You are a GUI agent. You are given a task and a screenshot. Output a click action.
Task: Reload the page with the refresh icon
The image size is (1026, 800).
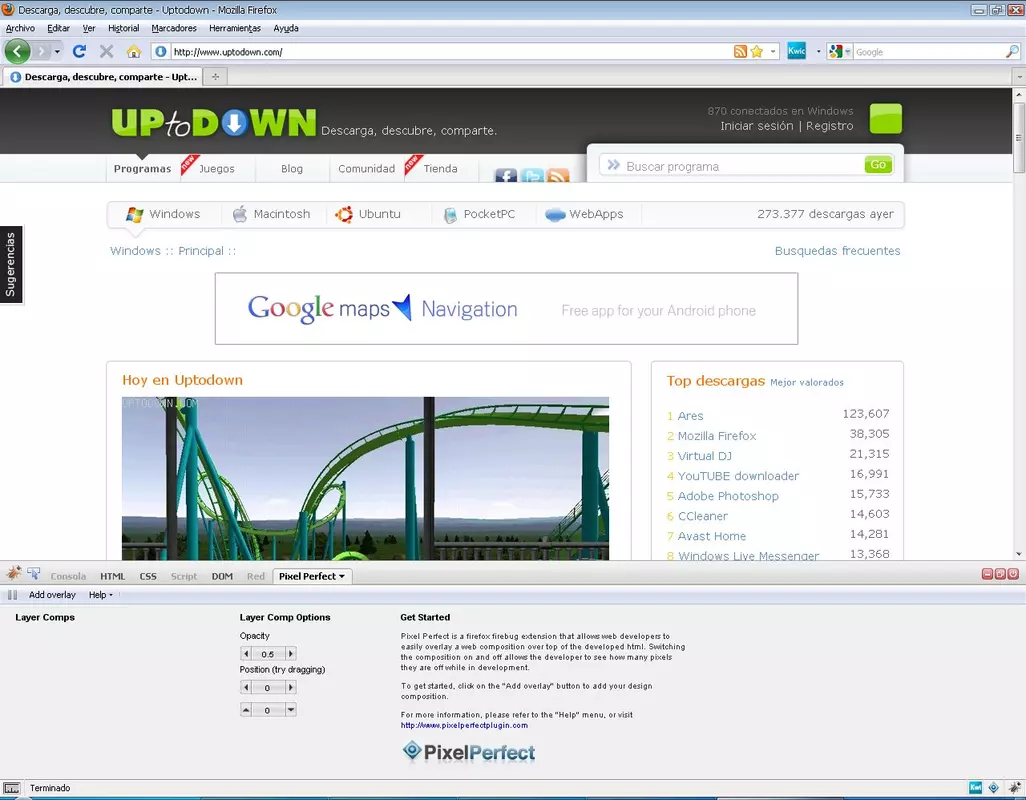tap(79, 51)
